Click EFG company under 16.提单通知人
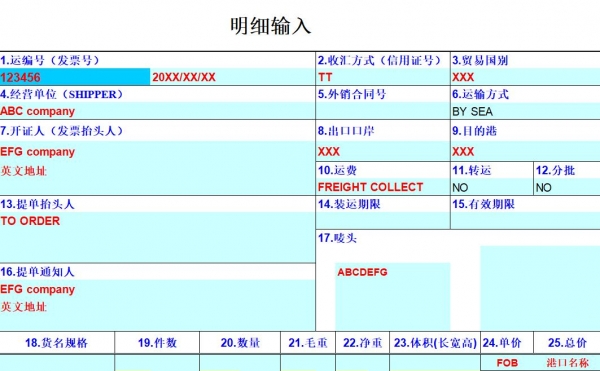600x371 pixels. pyautogui.click(x=38, y=290)
